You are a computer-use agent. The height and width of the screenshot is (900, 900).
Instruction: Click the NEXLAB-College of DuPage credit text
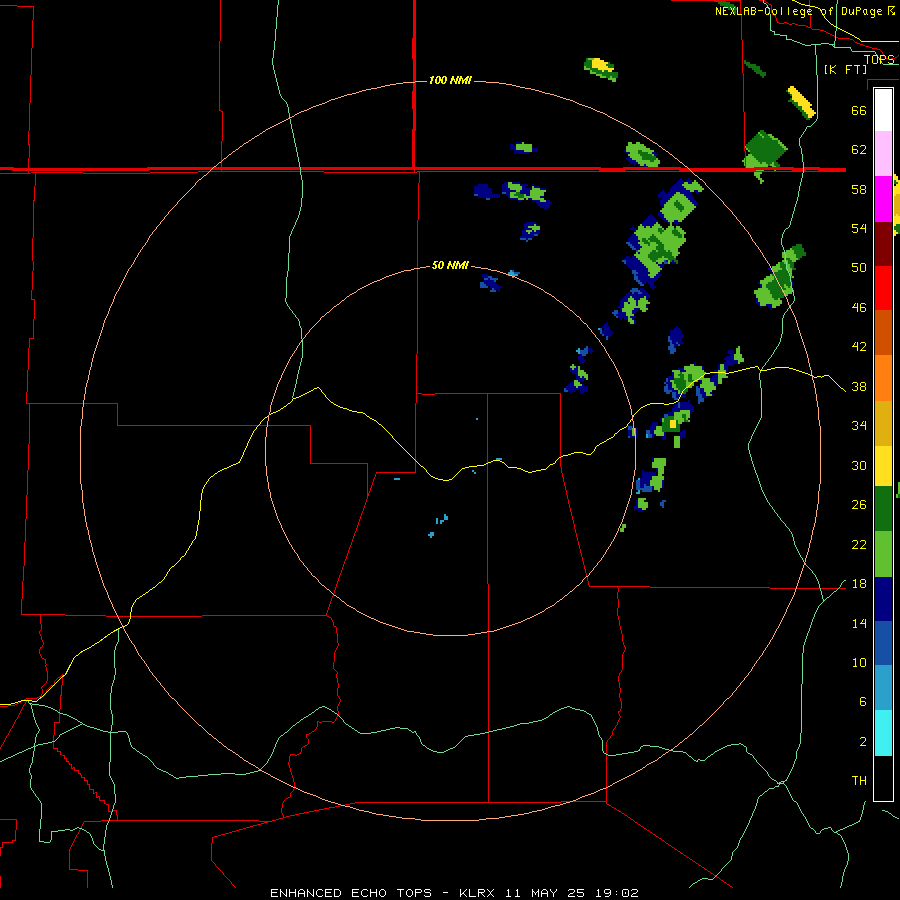(x=805, y=11)
